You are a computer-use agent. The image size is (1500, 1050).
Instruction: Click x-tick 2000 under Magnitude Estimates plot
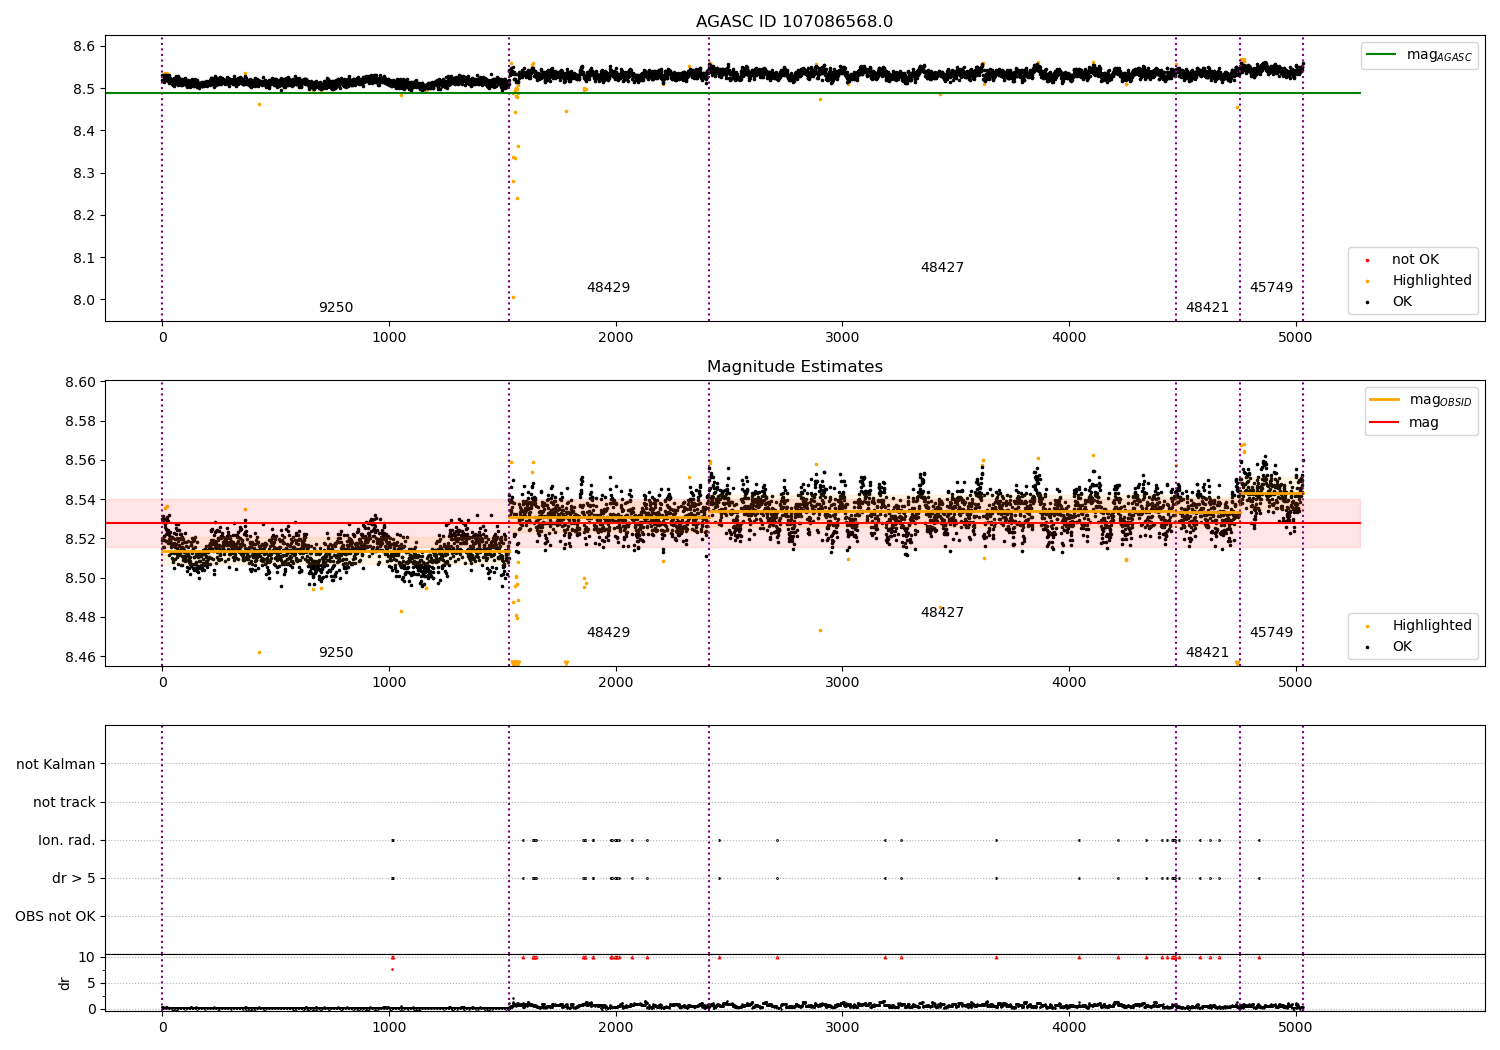pyautogui.click(x=615, y=683)
